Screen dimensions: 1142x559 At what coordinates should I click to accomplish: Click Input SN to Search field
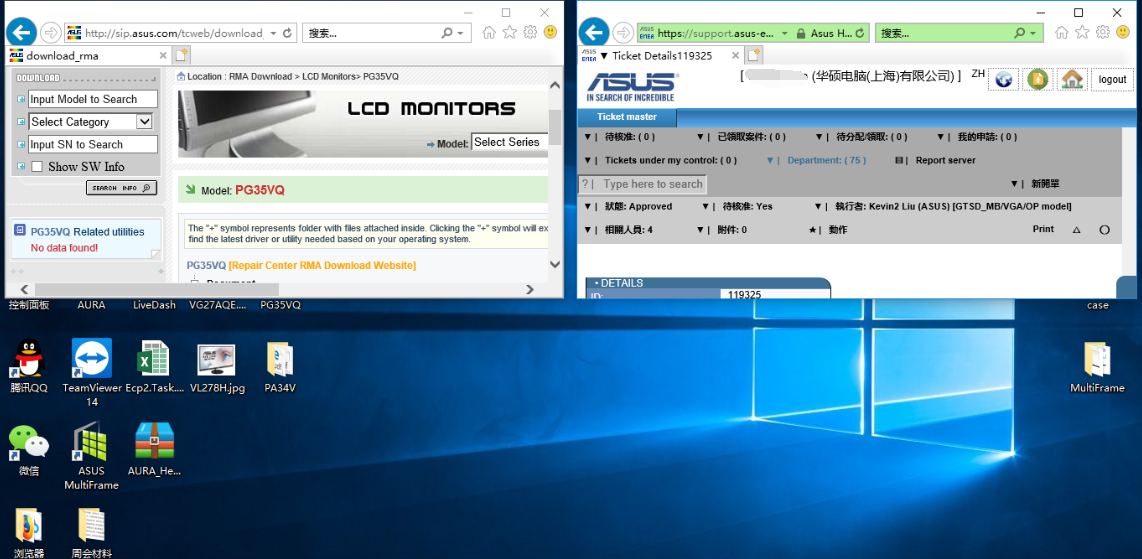click(93, 144)
